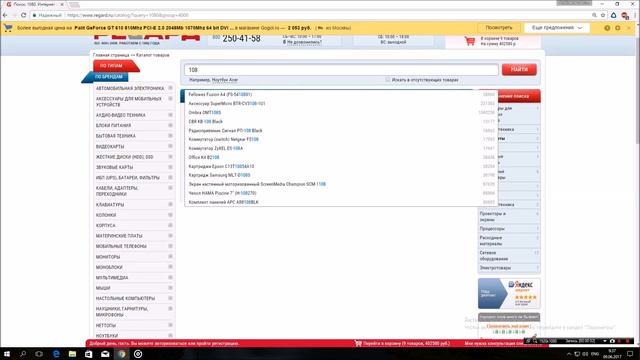The width and height of the screenshot is (640, 360).
Task: Open Еще предложения dropdown
Action: (x=557, y=28)
